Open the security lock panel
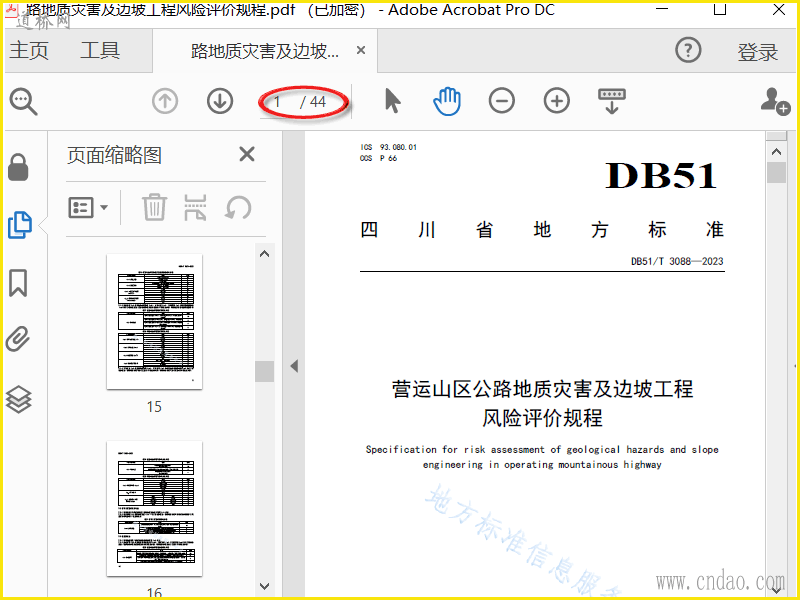This screenshot has width=800, height=600. pos(18,167)
